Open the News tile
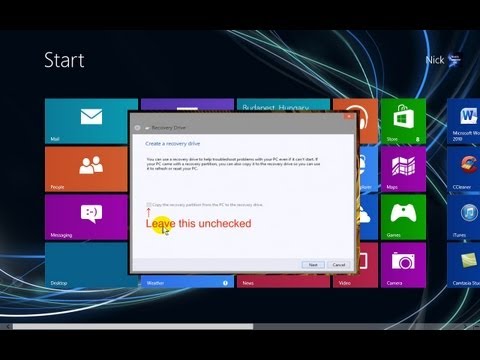Screen dimensions: 480x360 (283, 282)
